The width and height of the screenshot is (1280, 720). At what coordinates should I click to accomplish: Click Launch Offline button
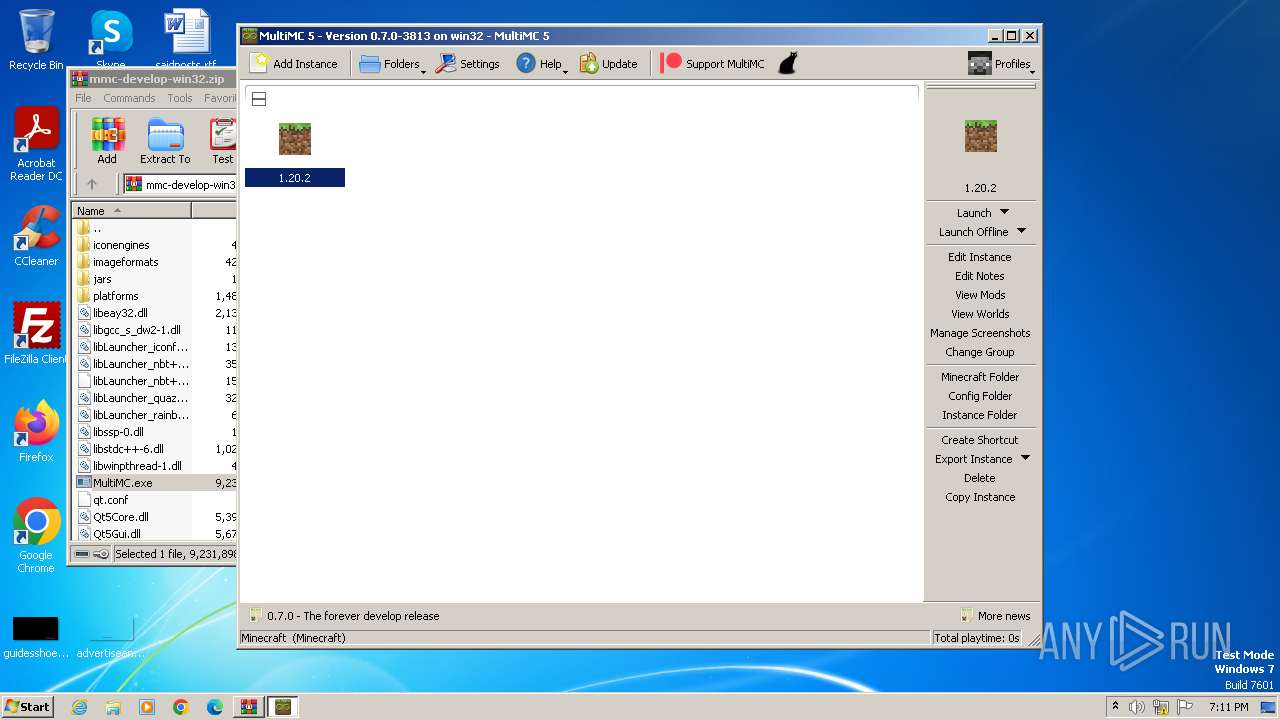[973, 232]
